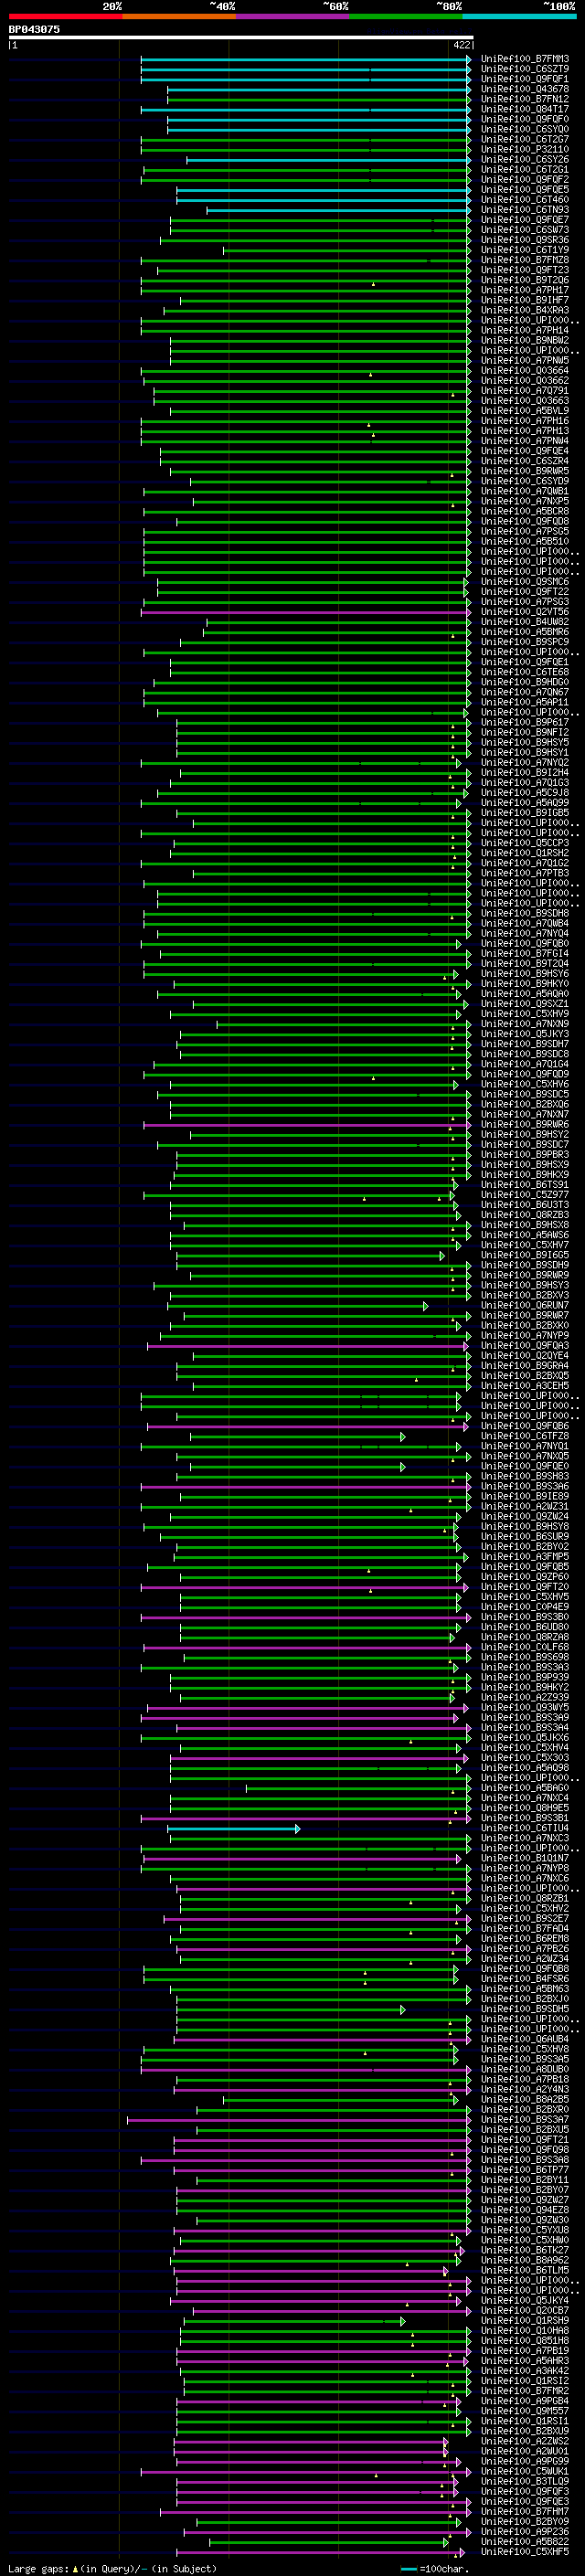Click the UniRef100_B9I6G5 entry
585x2576 pixels.
click(524, 1254)
